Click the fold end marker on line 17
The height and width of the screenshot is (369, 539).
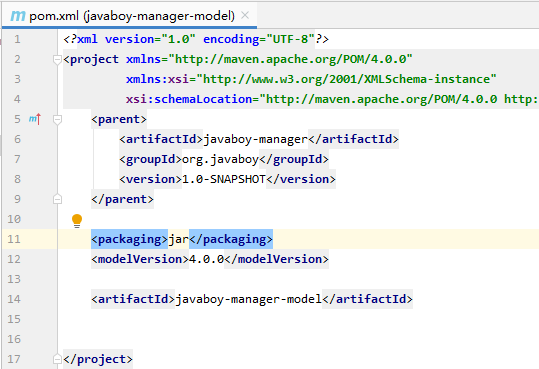(x=57, y=359)
